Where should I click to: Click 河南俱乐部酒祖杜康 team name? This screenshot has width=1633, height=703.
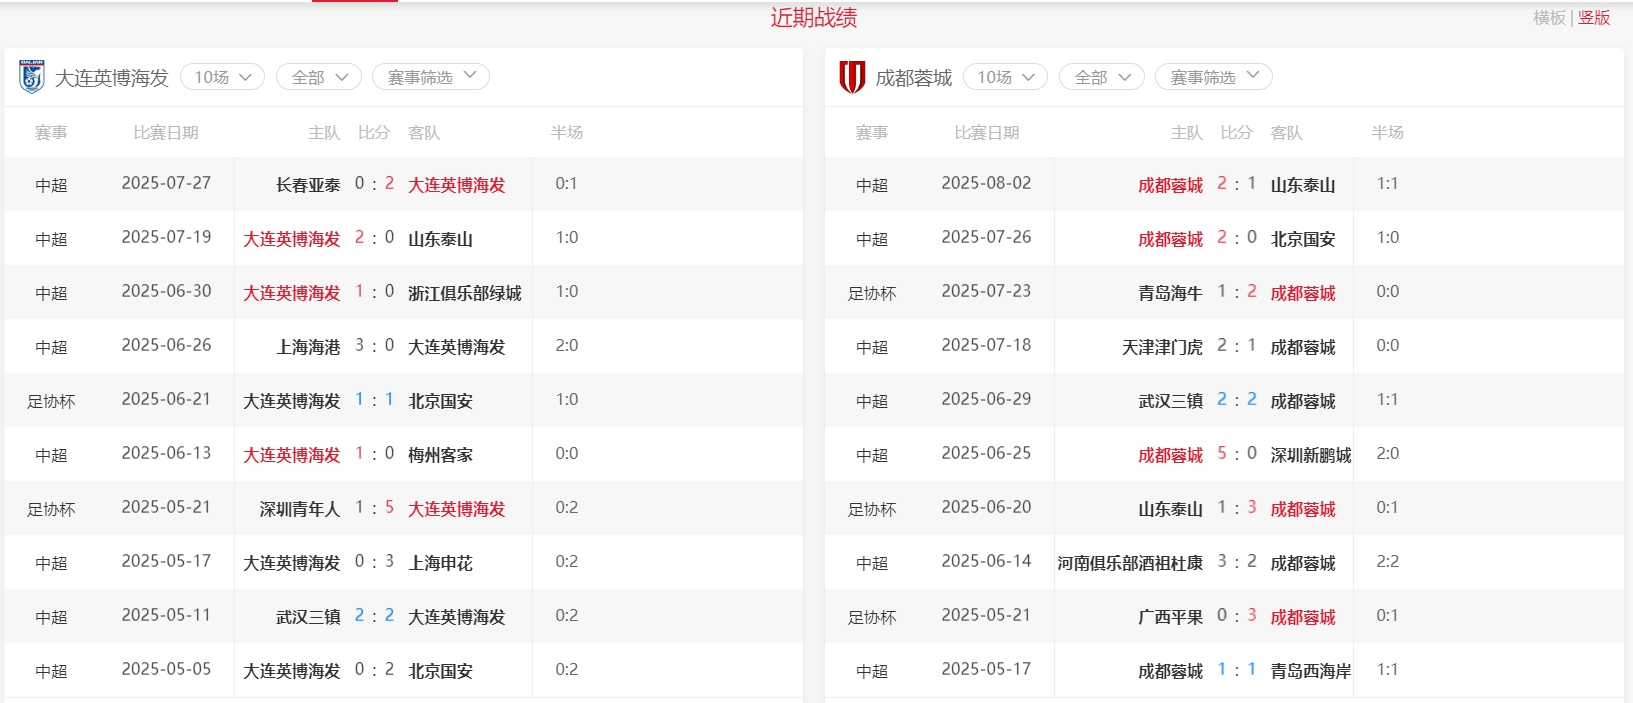point(1130,563)
